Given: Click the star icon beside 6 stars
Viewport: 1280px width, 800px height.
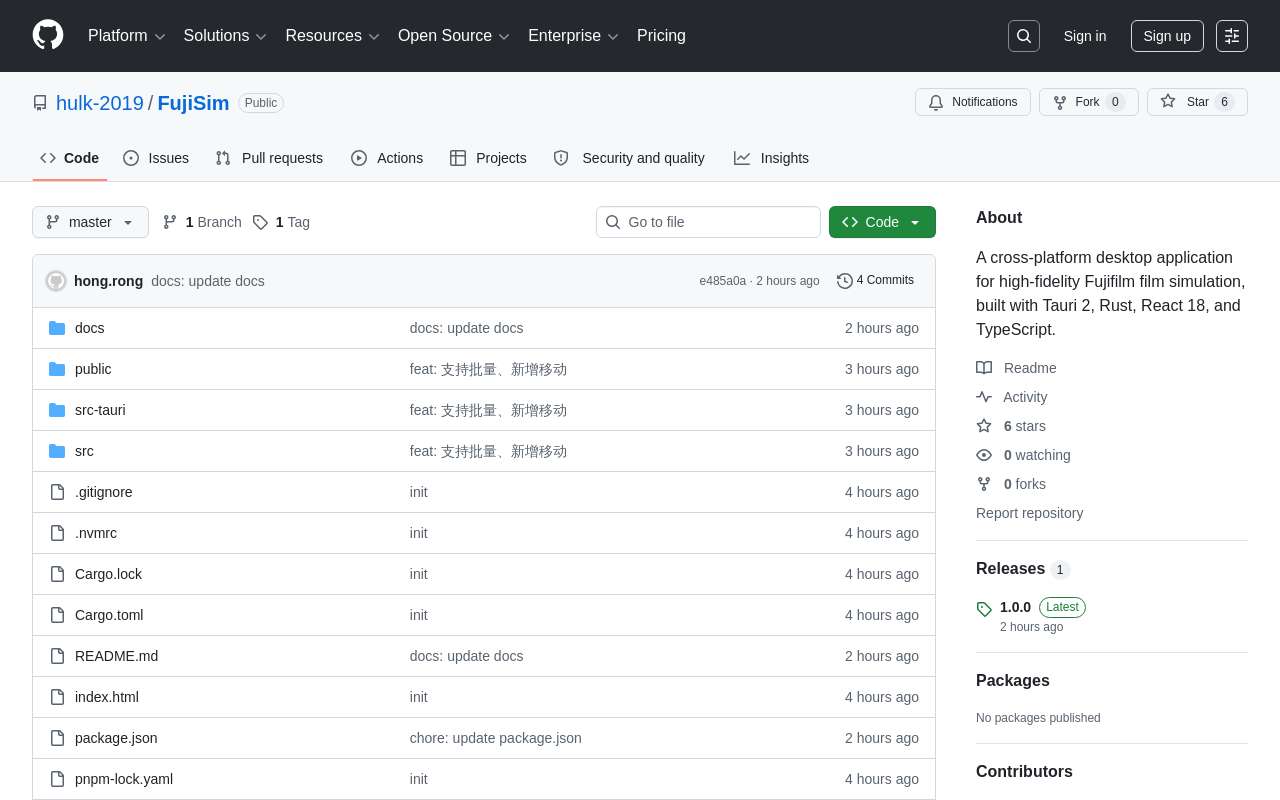Looking at the screenshot, I should pyautogui.click(x=984, y=426).
